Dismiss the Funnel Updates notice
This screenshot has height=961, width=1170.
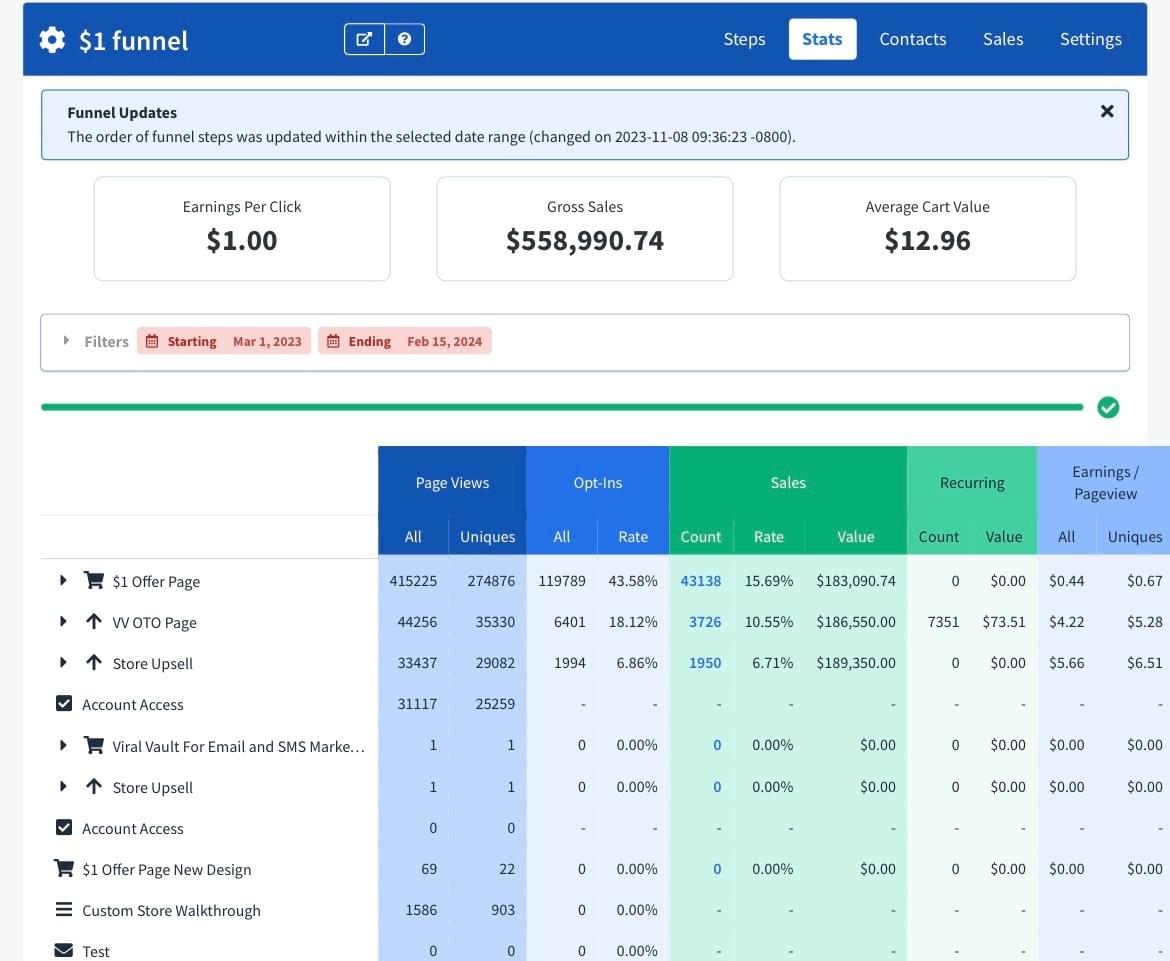point(1106,112)
